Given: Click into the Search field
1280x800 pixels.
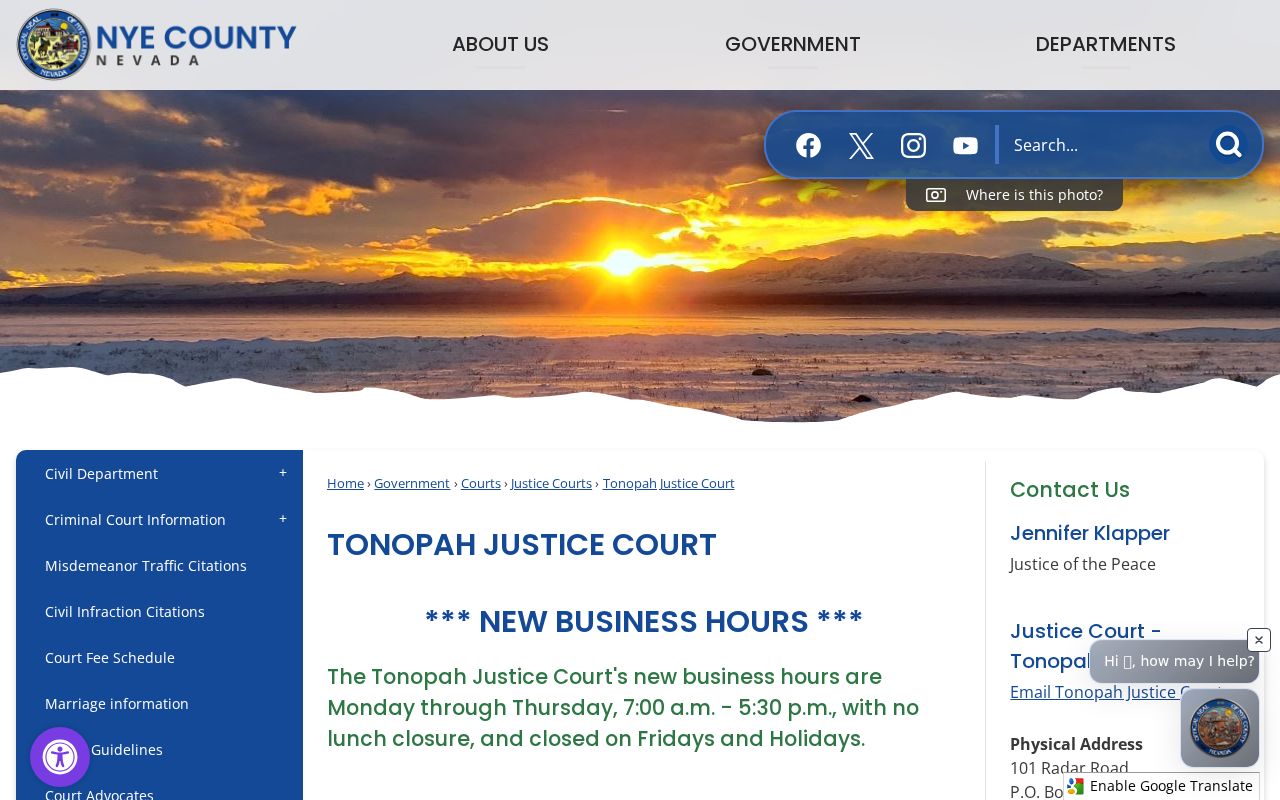Looking at the screenshot, I should (x=1105, y=145).
